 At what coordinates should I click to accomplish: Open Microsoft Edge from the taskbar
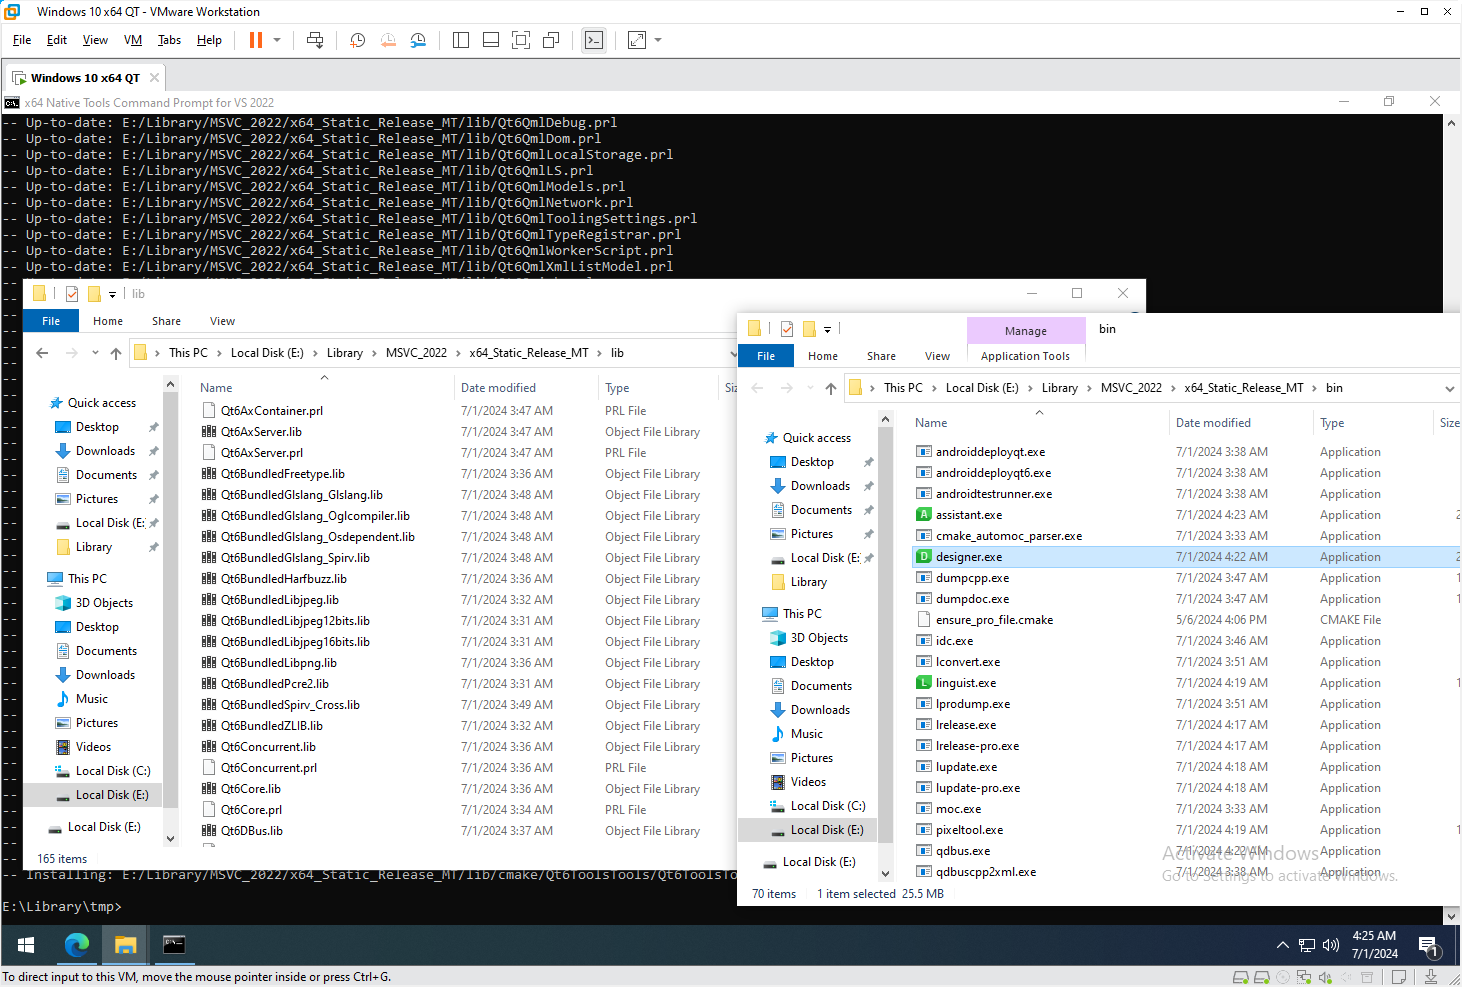[x=76, y=945]
